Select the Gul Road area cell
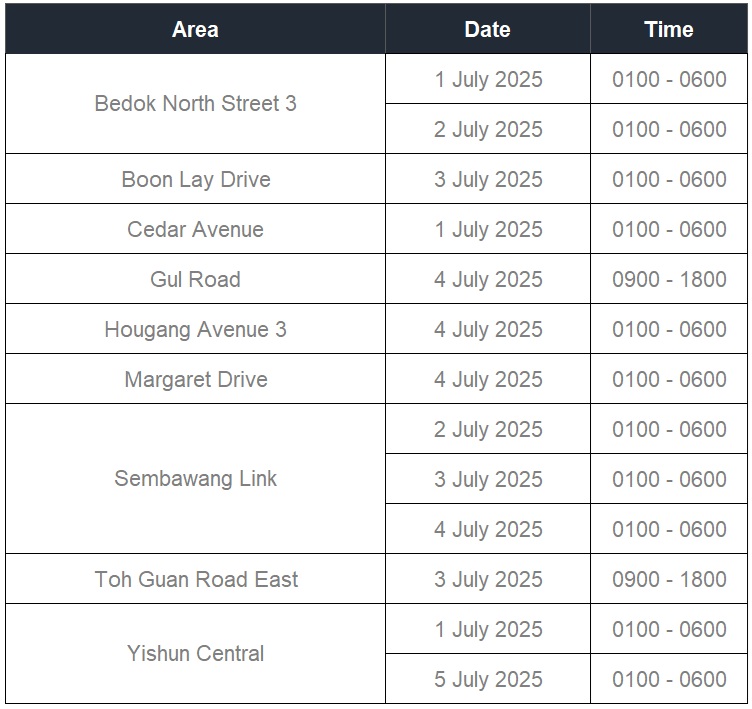 (195, 279)
